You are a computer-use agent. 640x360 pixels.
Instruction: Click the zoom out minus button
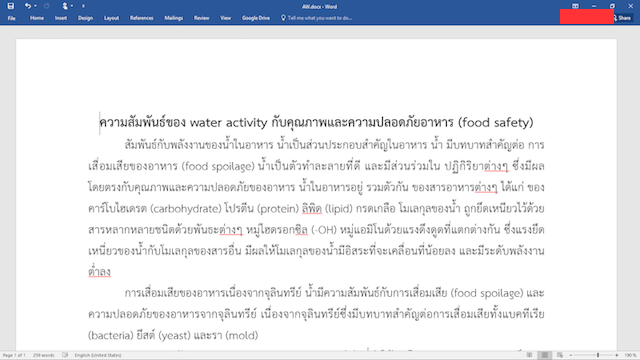click(x=571, y=355)
